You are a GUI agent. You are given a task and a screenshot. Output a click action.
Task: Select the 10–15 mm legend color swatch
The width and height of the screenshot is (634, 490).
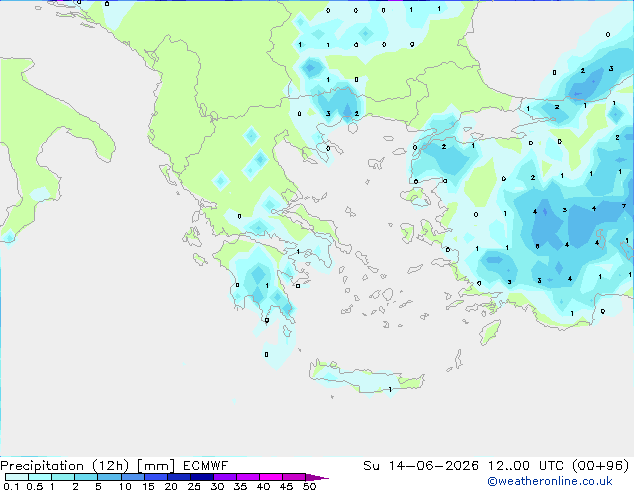tap(132, 477)
